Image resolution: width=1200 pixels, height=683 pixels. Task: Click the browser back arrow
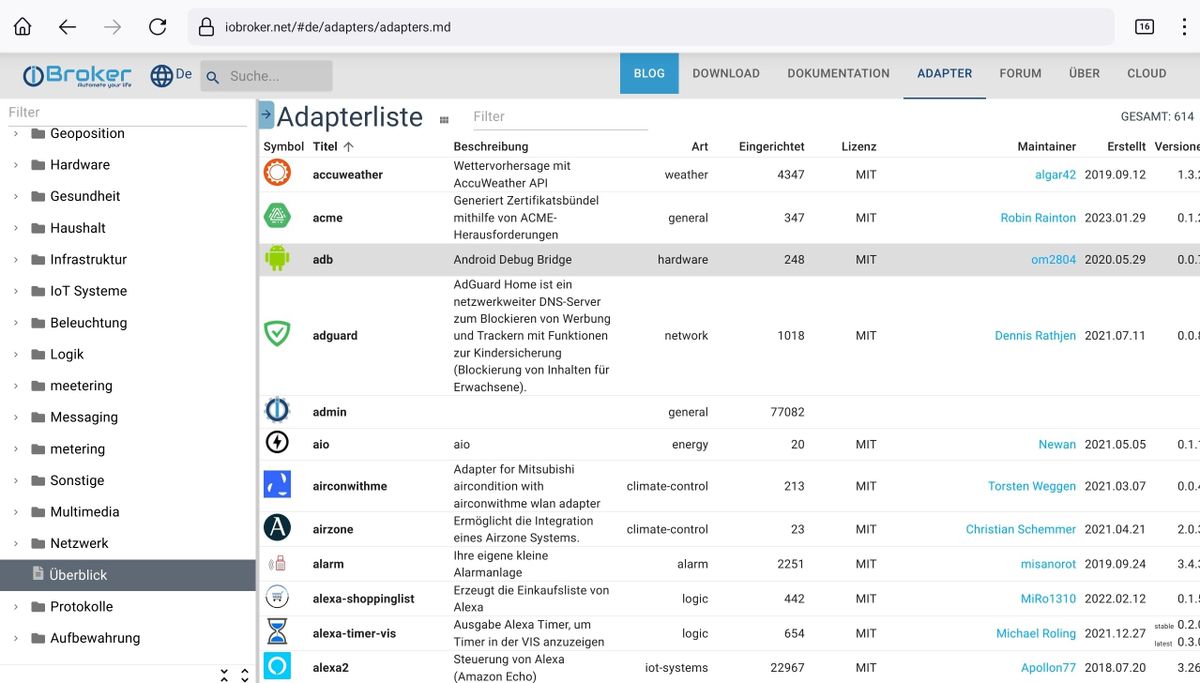point(67,27)
